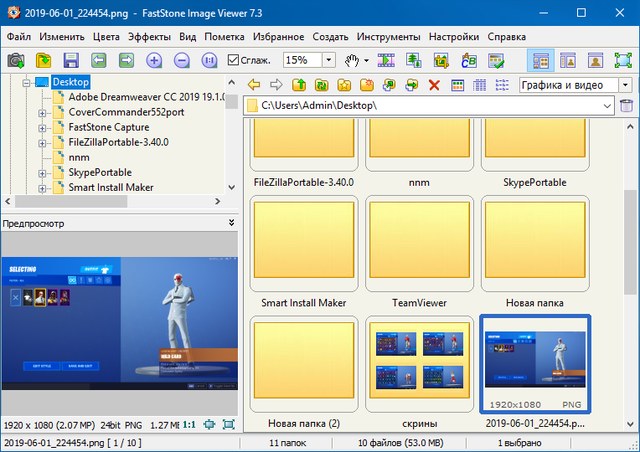Toggle the Сглаж. smoothing checkbox
Viewport: 640px width, 452px height.
(234, 60)
